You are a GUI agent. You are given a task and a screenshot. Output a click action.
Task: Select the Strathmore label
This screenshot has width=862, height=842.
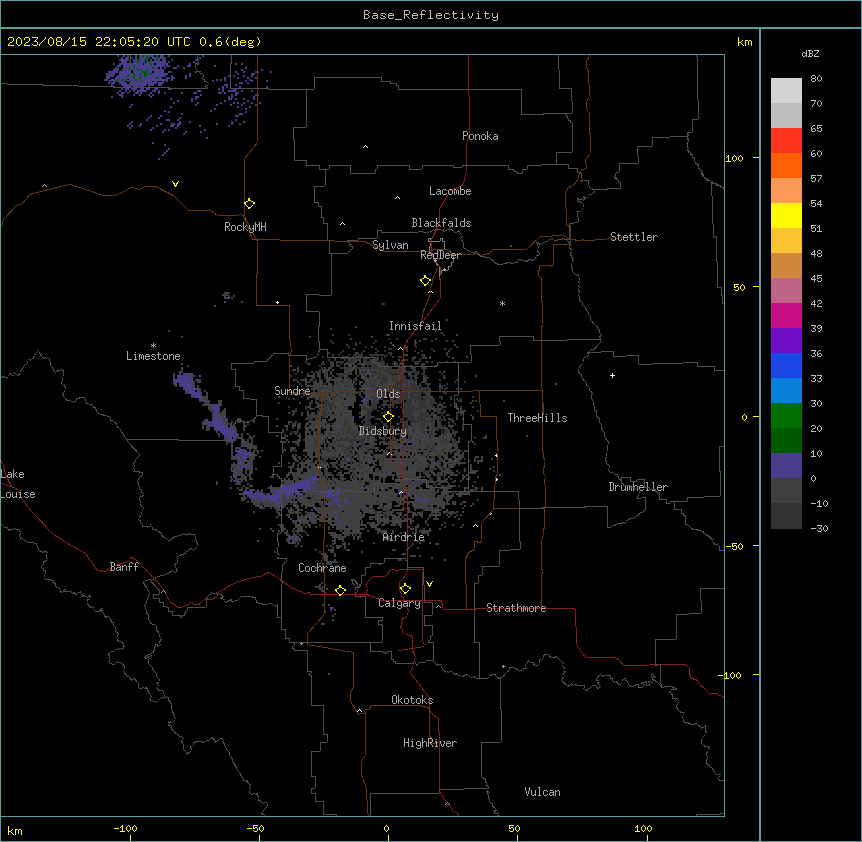tap(516, 608)
